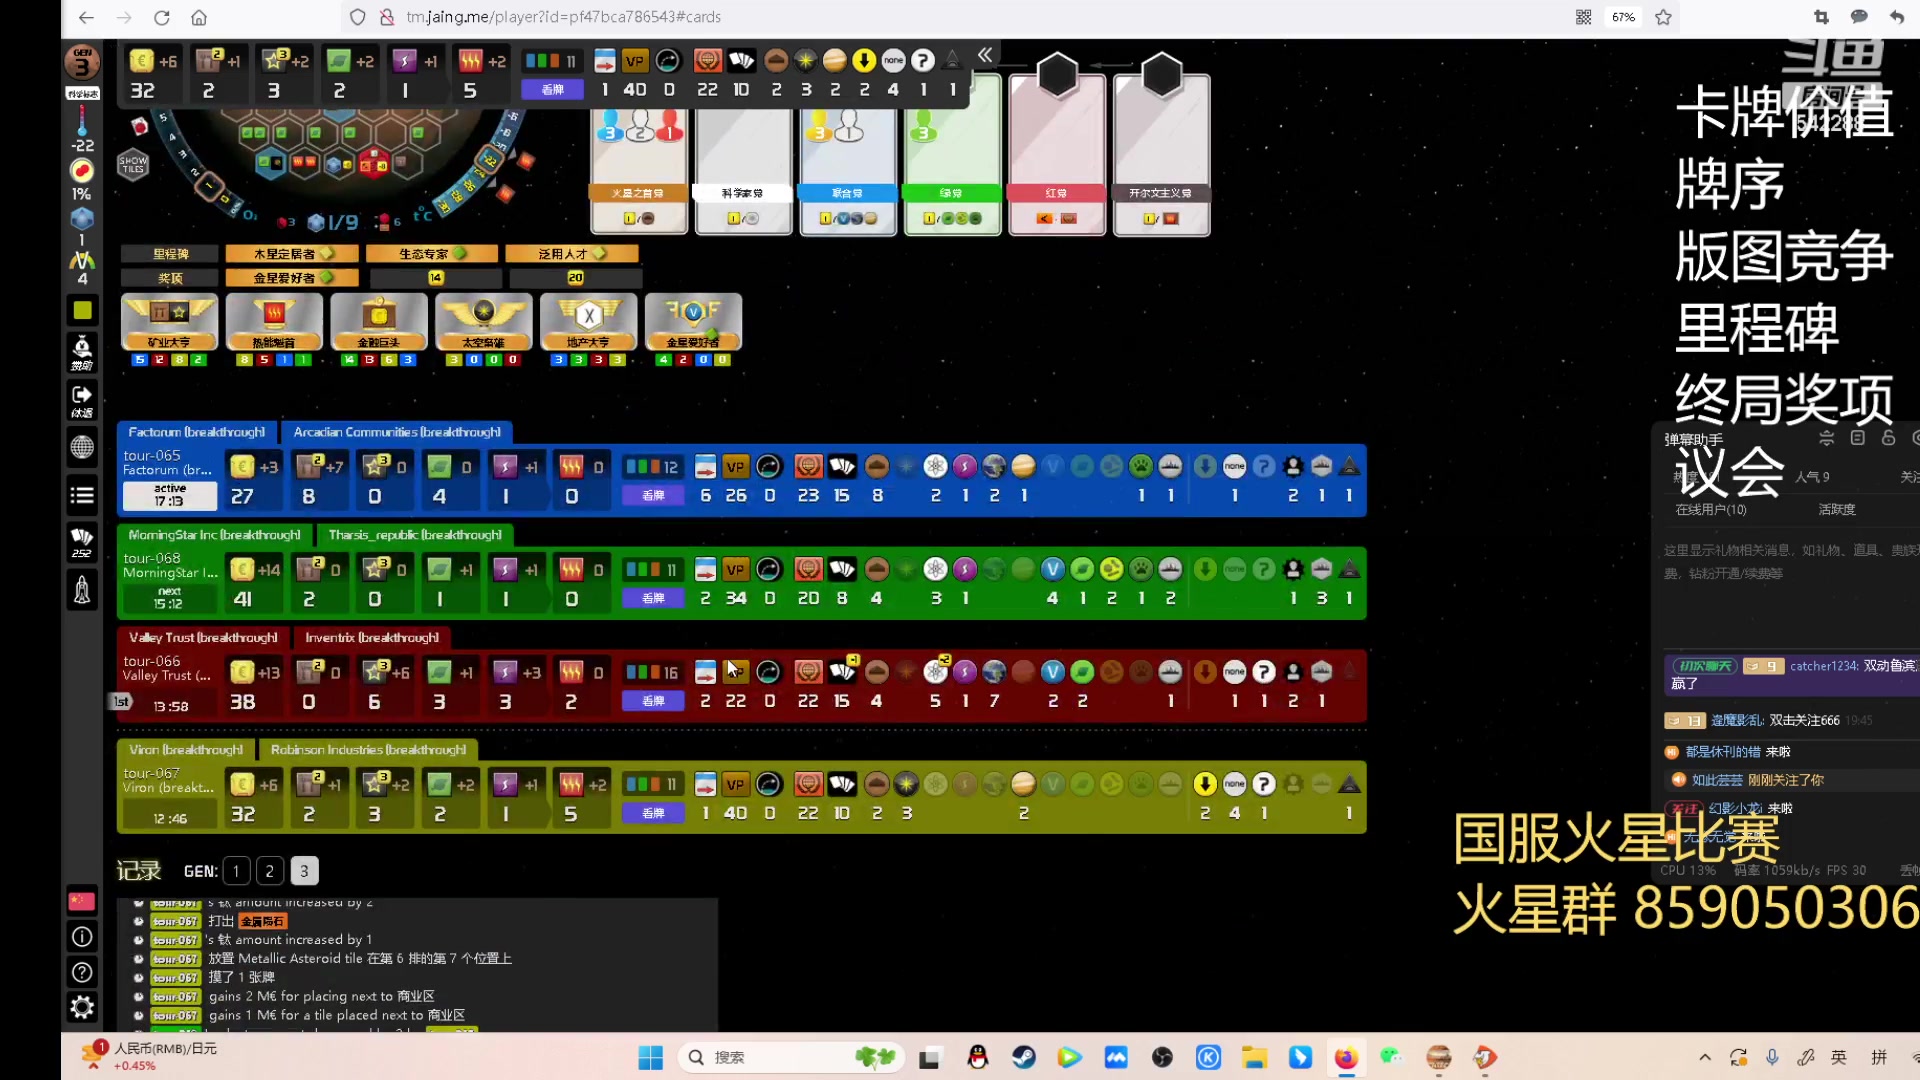This screenshot has height=1080, width=1920.
Task: Open the globe board icon in sidebar
Action: click(82, 447)
